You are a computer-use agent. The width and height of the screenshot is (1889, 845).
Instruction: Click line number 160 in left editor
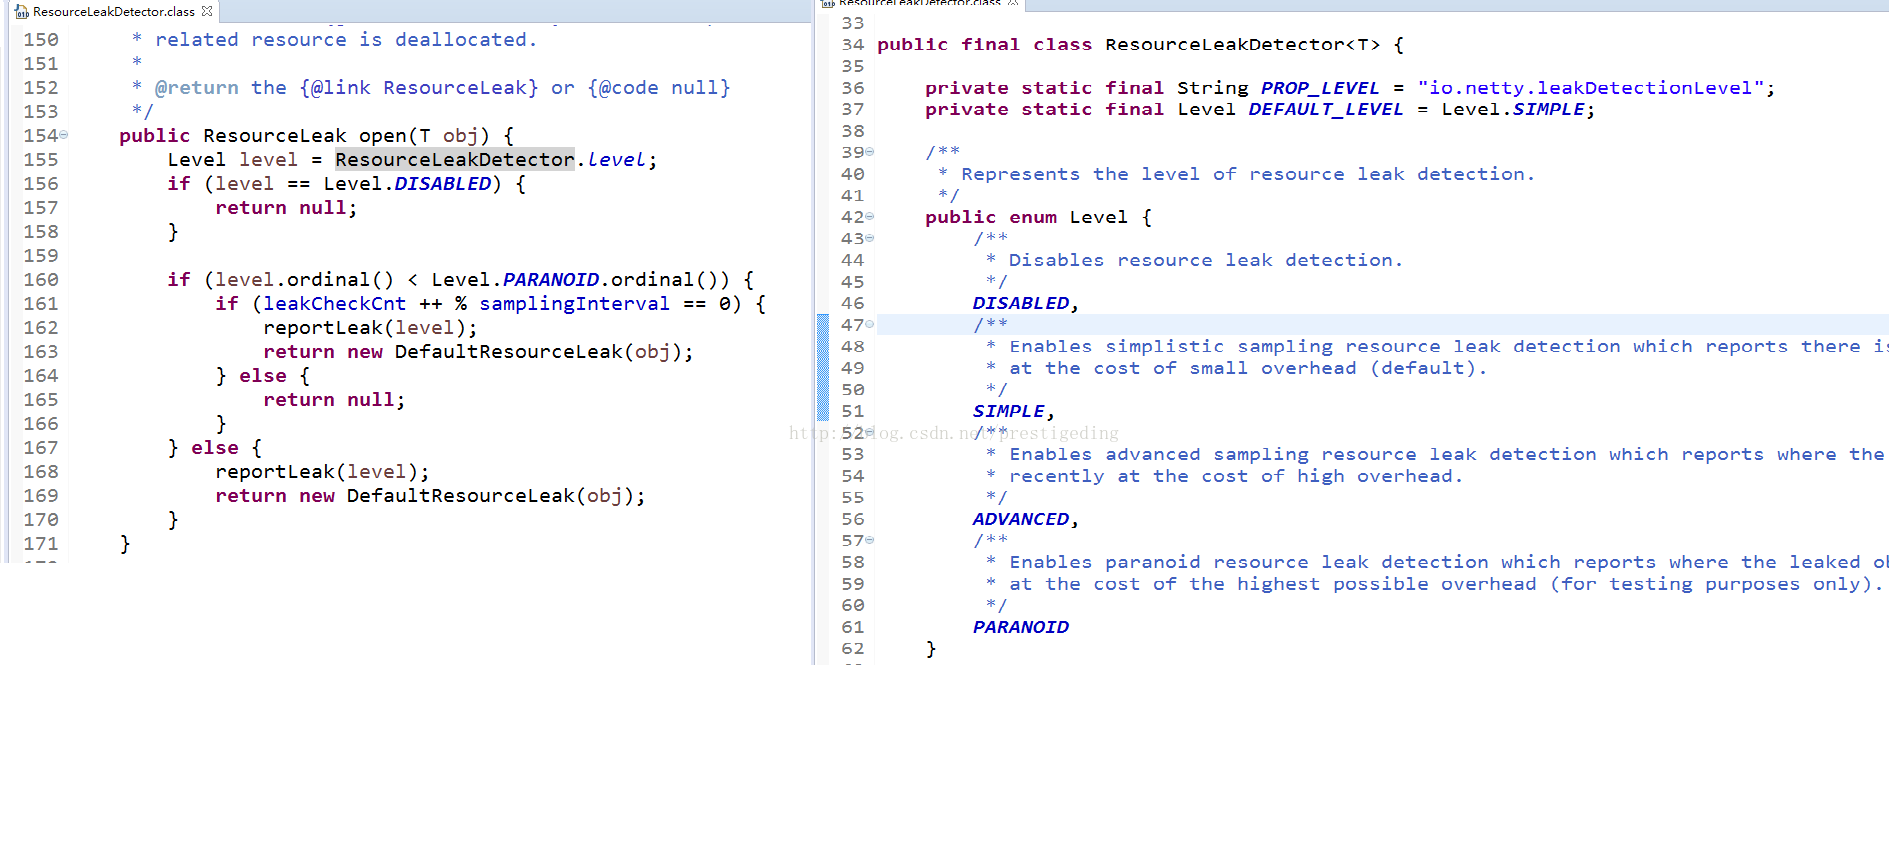(41, 280)
